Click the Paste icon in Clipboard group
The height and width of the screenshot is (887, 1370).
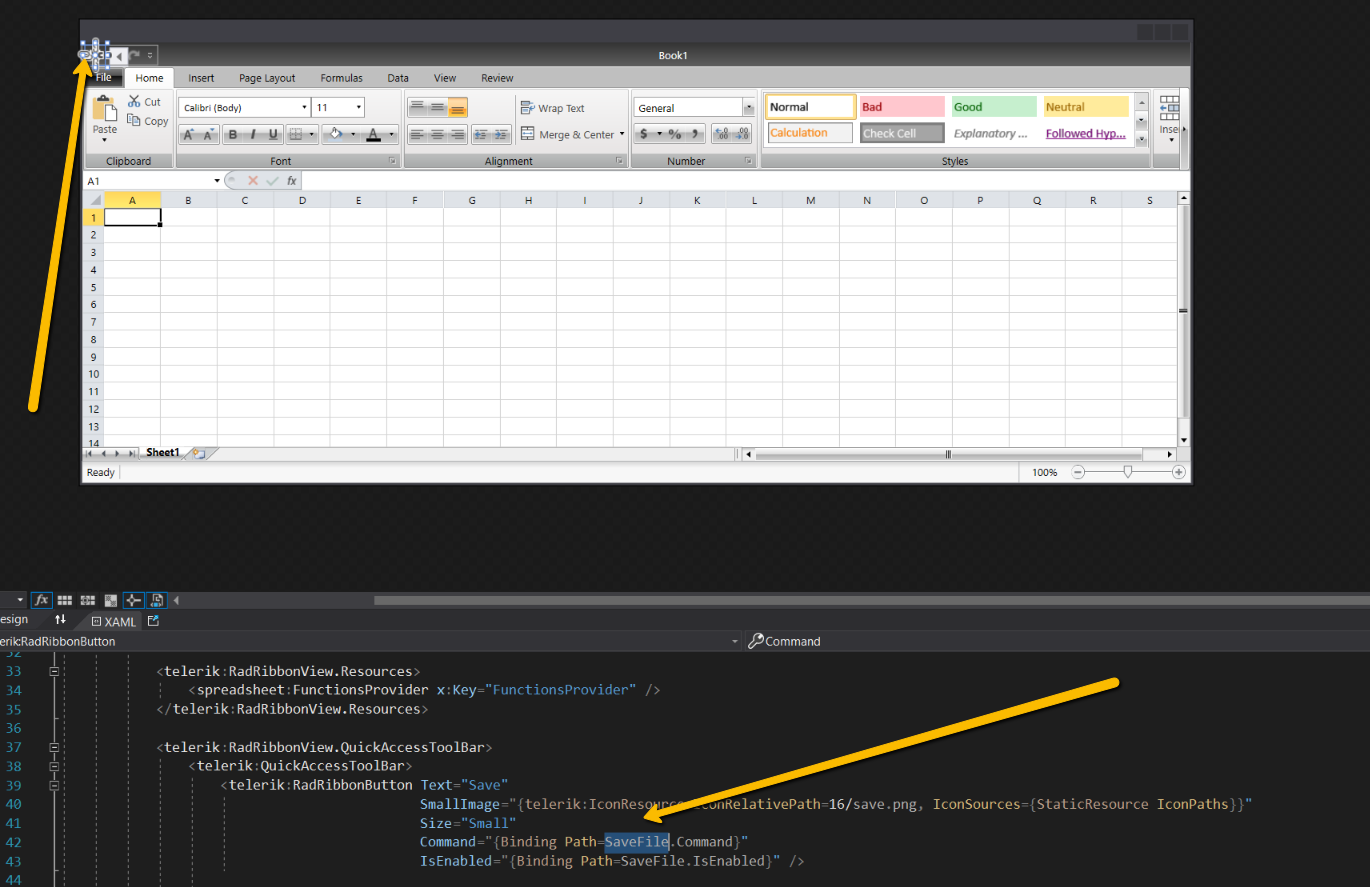pos(105,110)
